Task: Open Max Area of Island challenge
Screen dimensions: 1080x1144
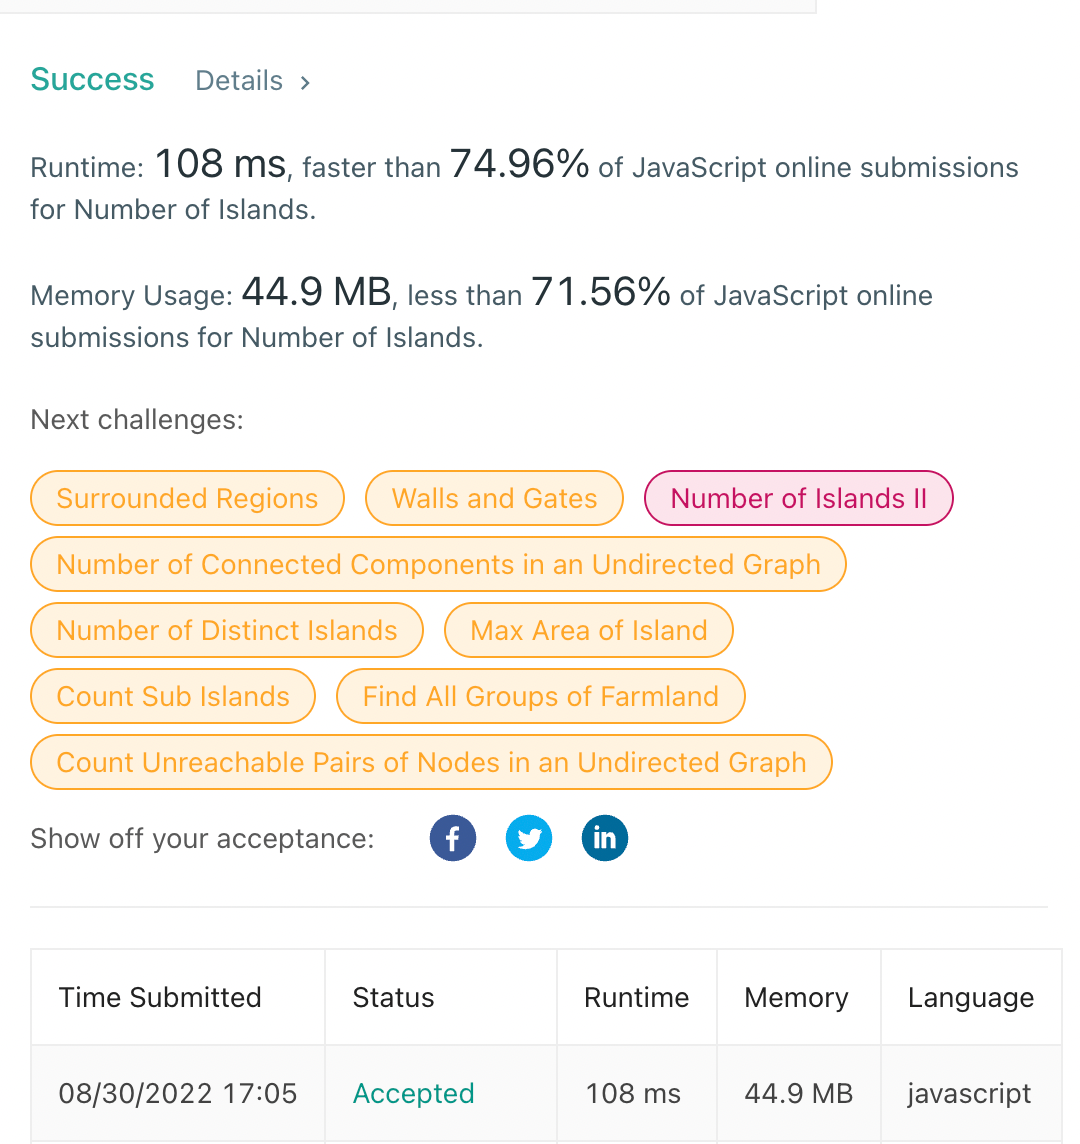Action: pos(588,630)
